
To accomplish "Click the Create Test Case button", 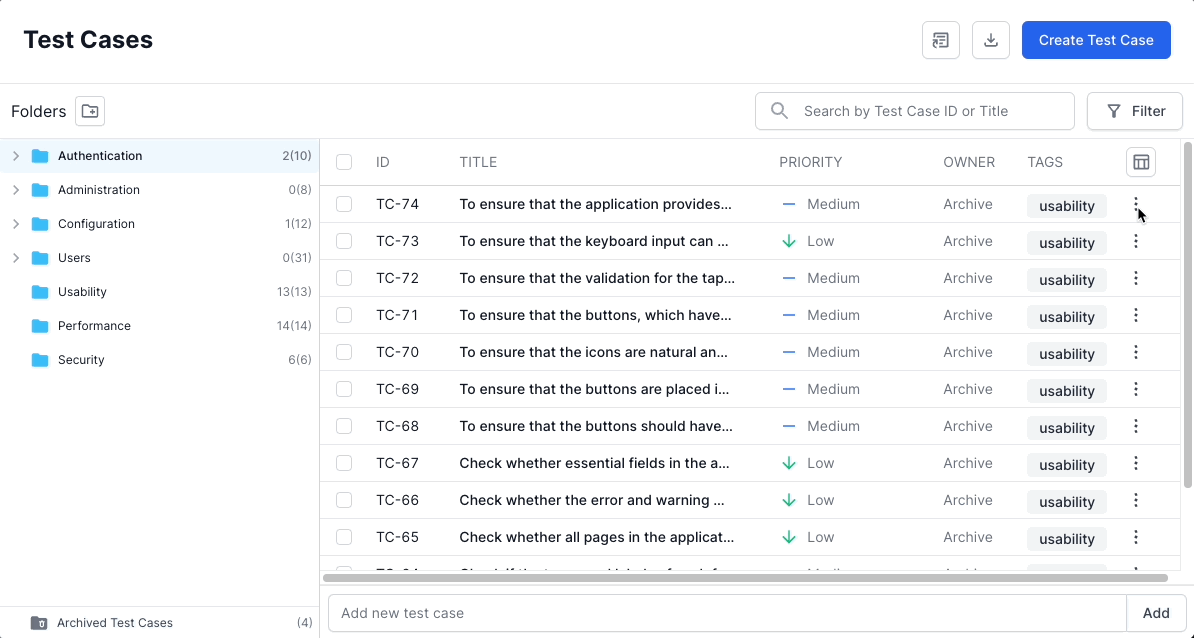I will coord(1096,40).
